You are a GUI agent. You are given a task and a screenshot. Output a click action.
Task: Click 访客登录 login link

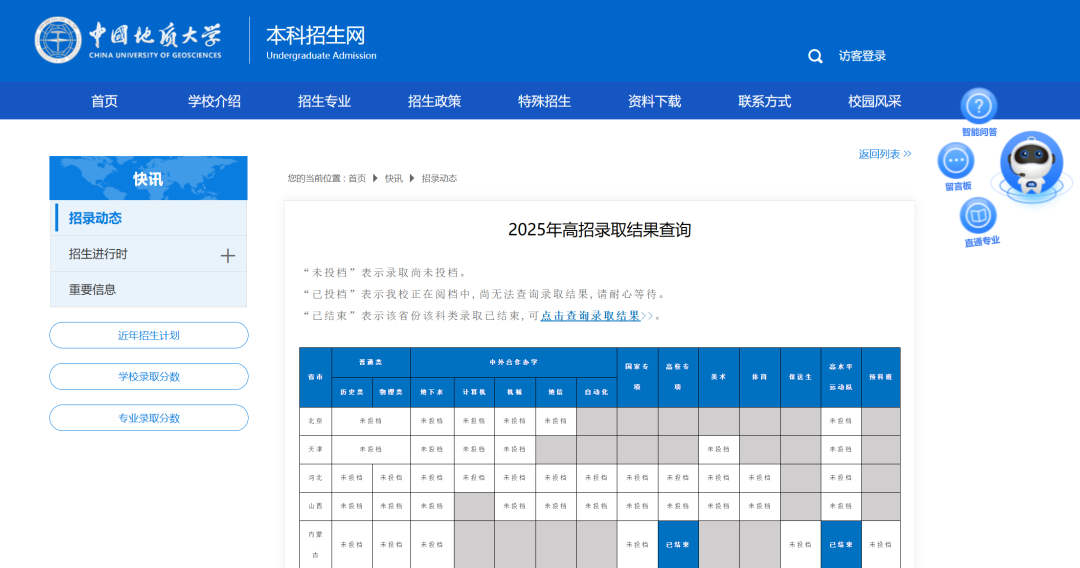(x=862, y=56)
